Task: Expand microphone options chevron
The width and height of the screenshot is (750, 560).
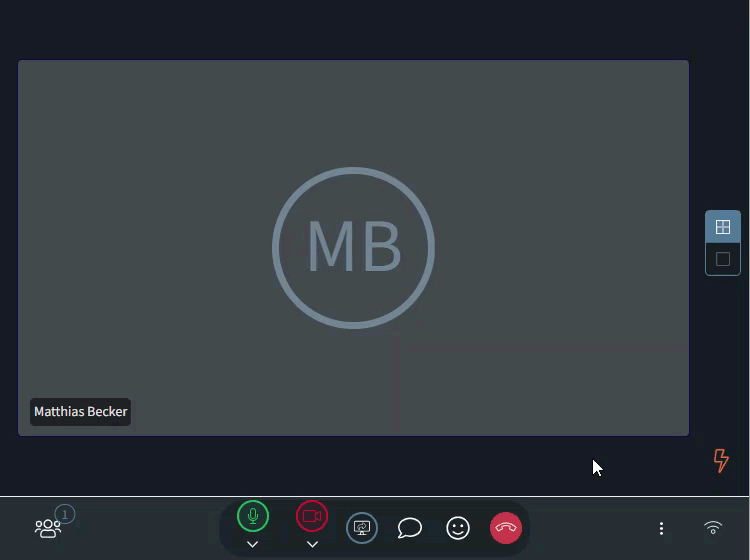Action: pyautogui.click(x=253, y=544)
